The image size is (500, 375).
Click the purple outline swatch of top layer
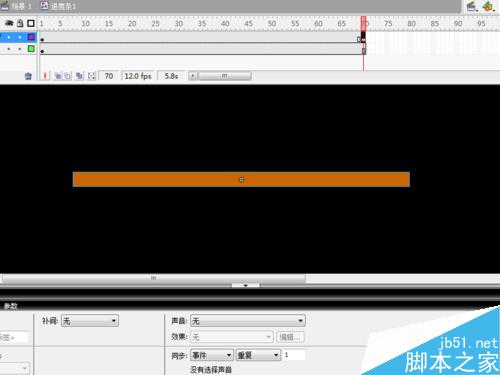point(31,37)
